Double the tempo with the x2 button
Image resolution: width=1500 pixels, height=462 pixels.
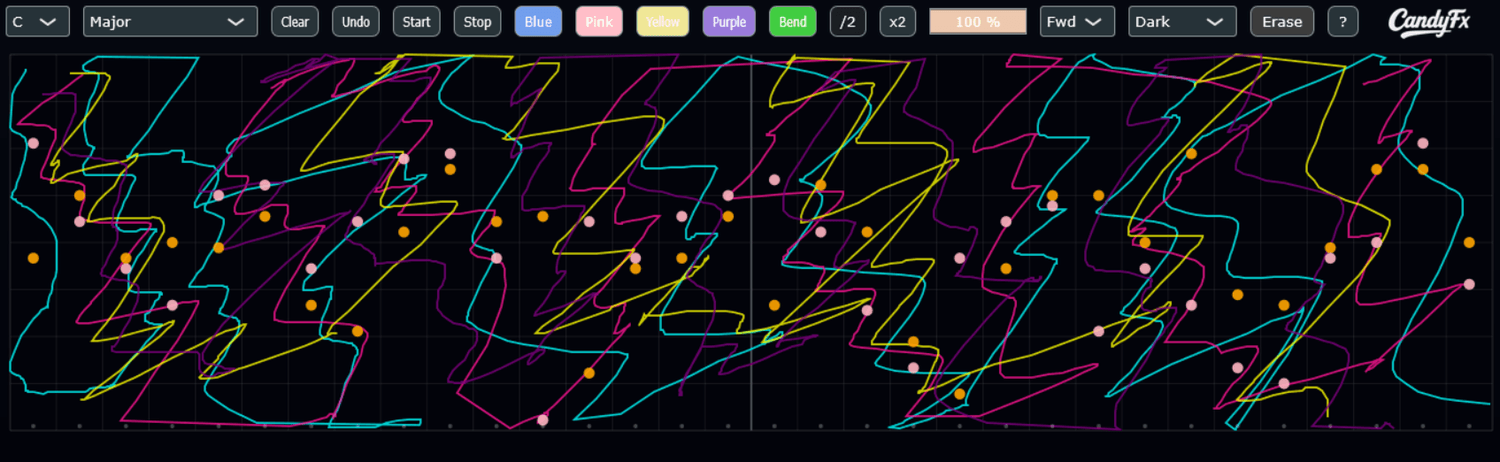coord(898,21)
